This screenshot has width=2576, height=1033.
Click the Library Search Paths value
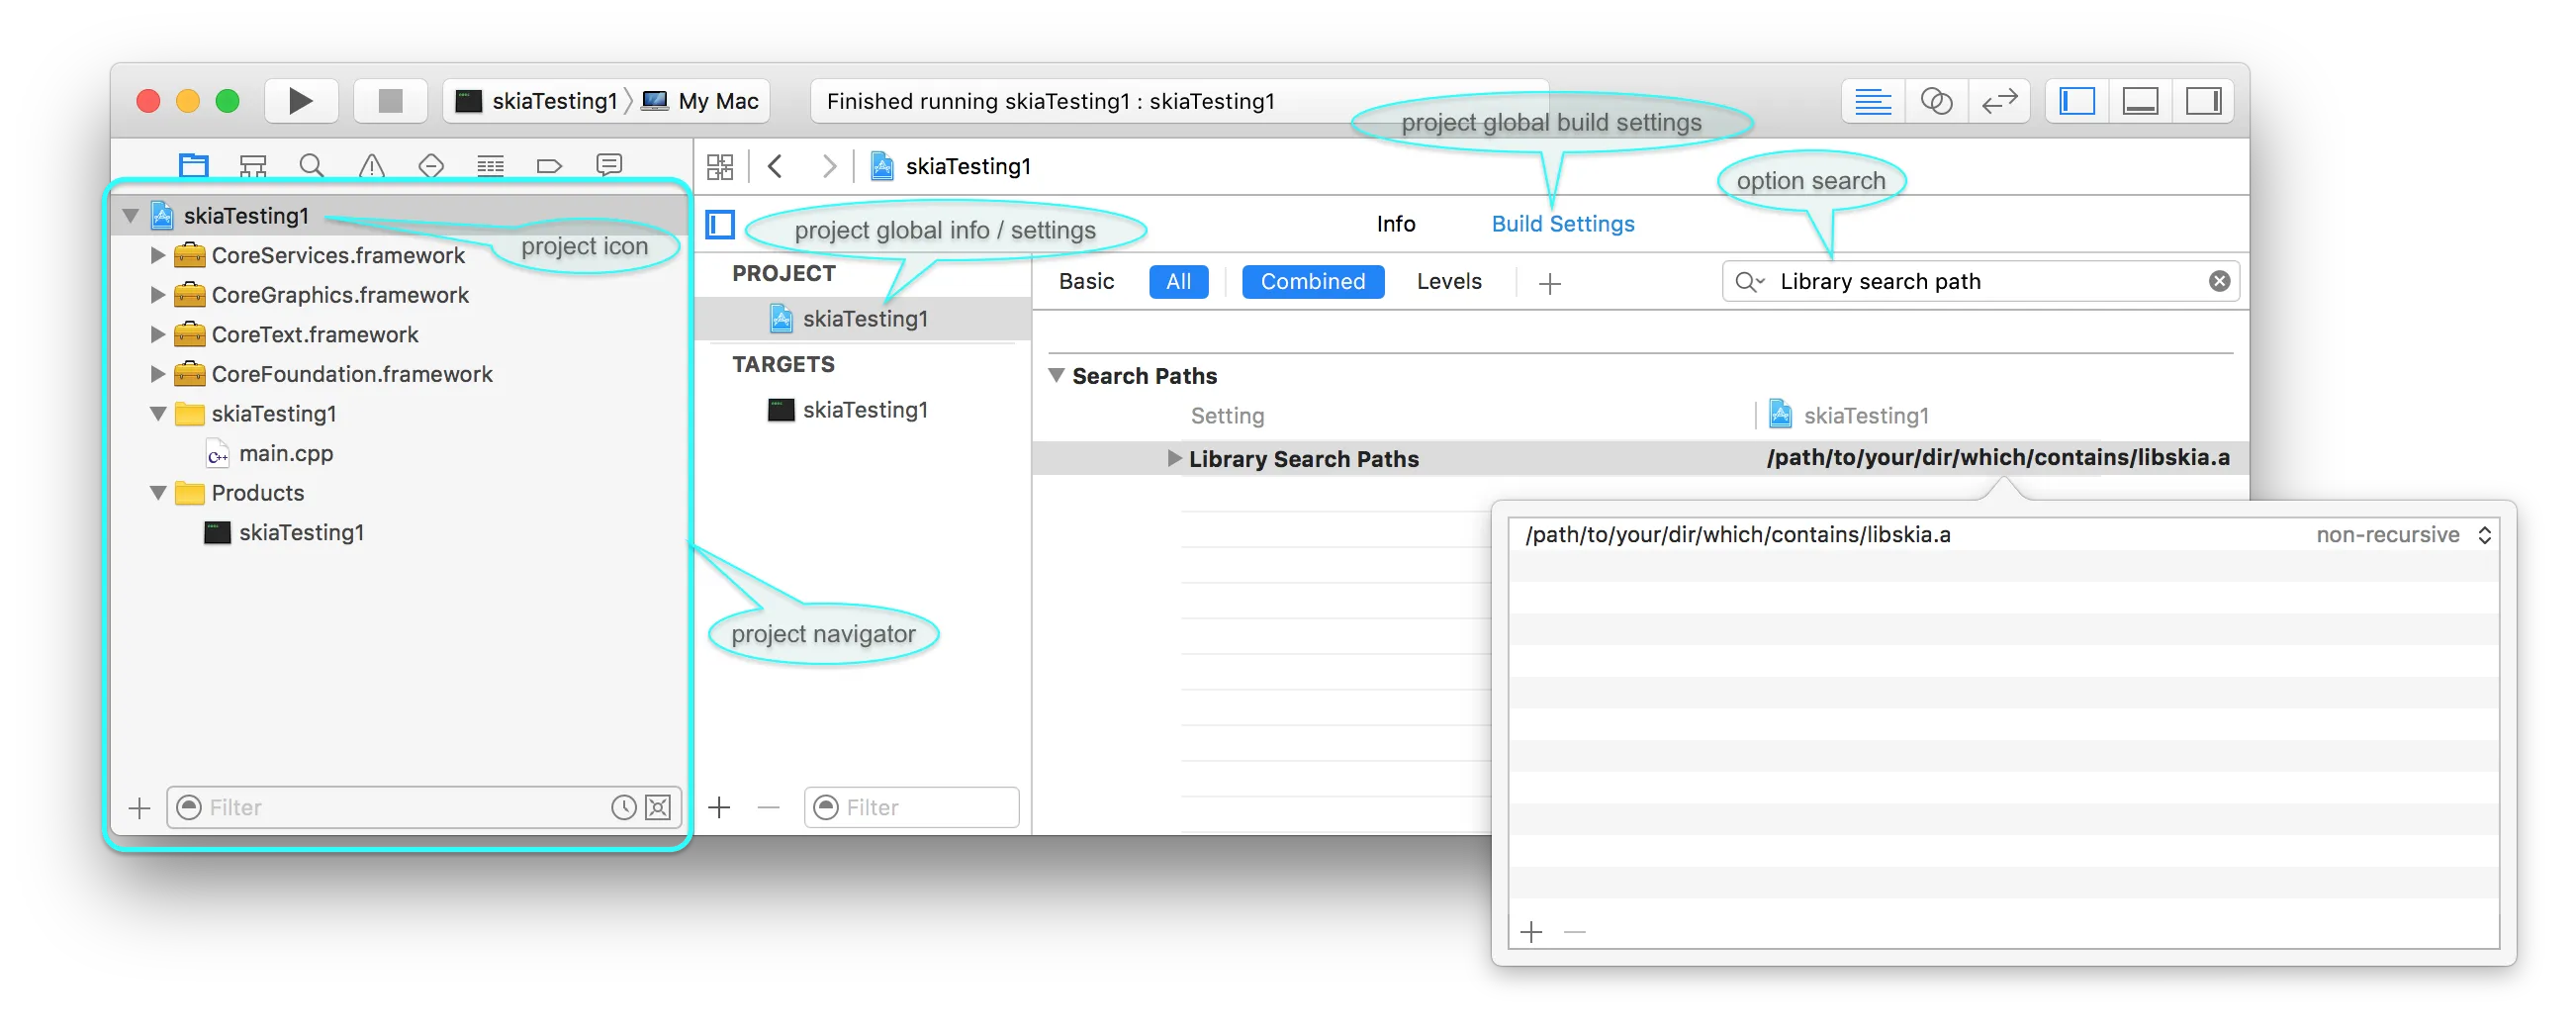1998,458
